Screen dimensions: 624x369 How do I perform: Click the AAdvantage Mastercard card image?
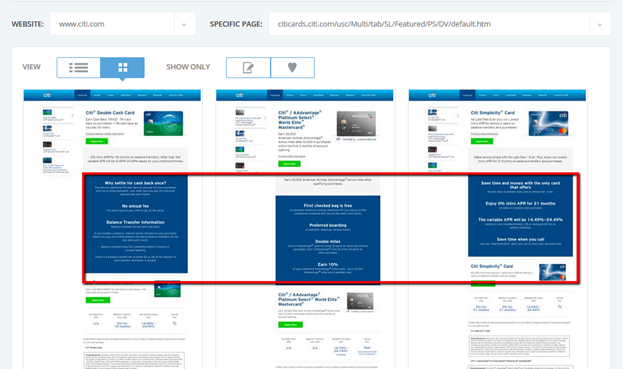pos(356,124)
